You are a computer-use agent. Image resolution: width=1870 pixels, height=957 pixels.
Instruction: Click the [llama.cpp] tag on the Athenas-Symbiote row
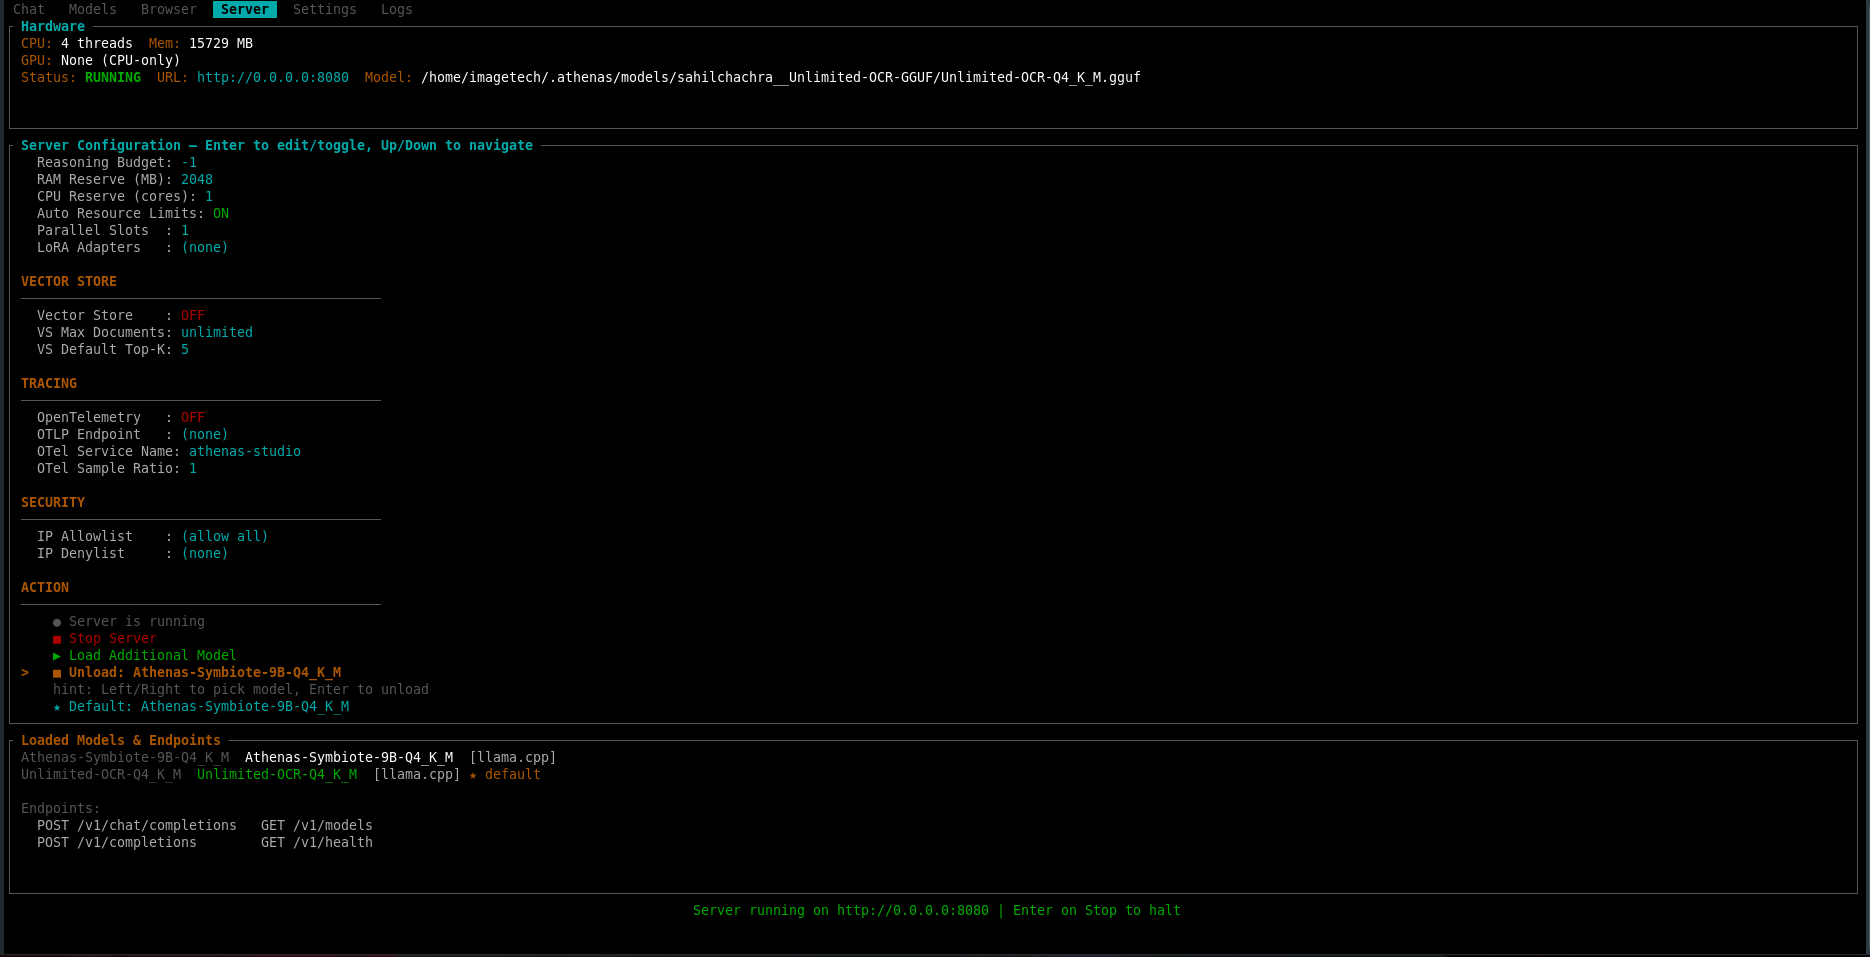513,758
